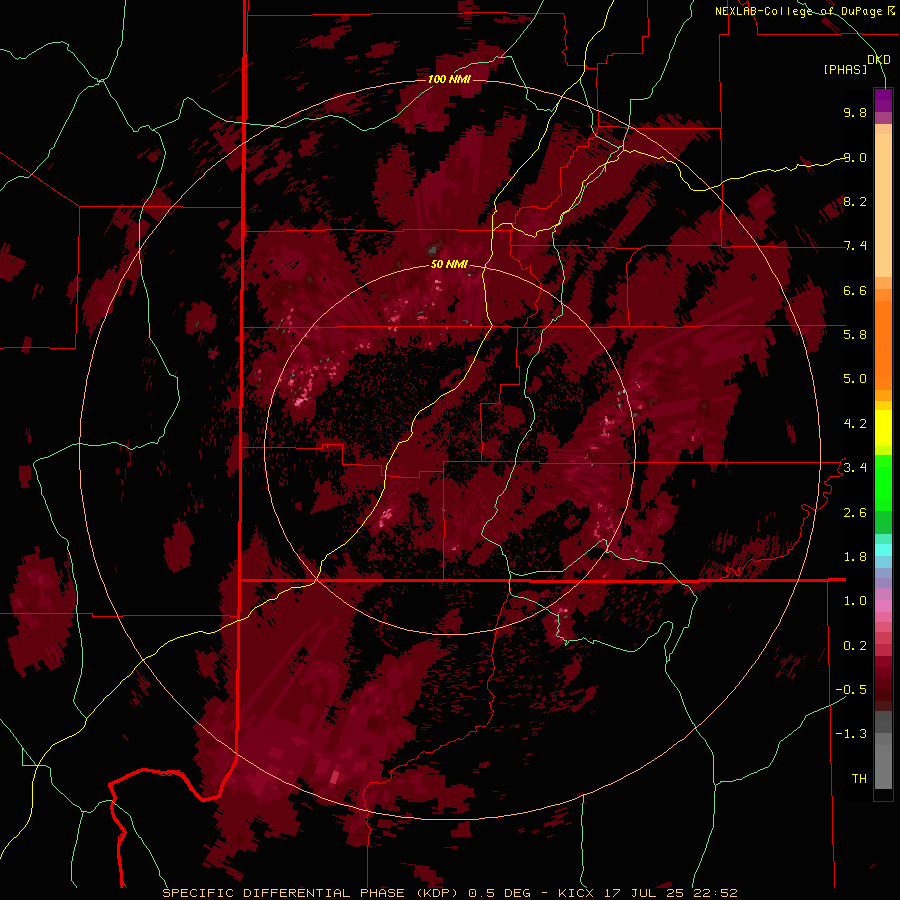Image resolution: width=900 pixels, height=900 pixels.
Task: Click the 3.4 legend value
Action: (x=855, y=467)
